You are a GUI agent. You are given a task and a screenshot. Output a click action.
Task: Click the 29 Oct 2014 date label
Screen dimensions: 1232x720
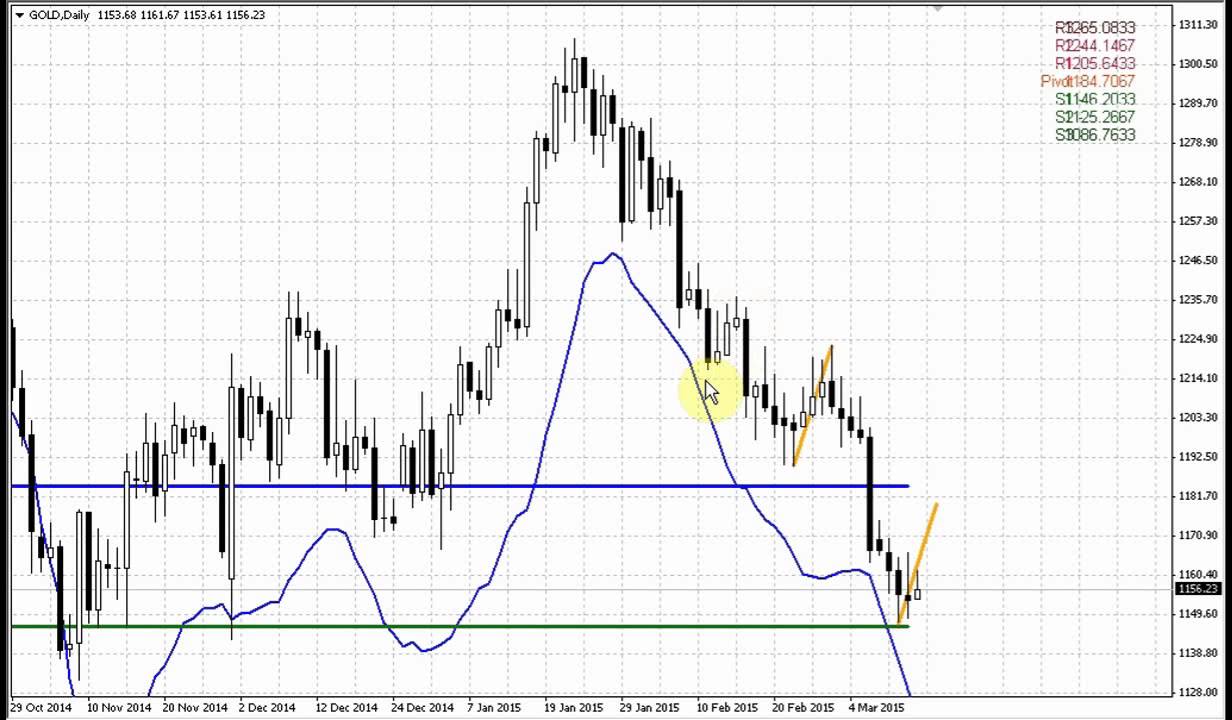click(41, 708)
